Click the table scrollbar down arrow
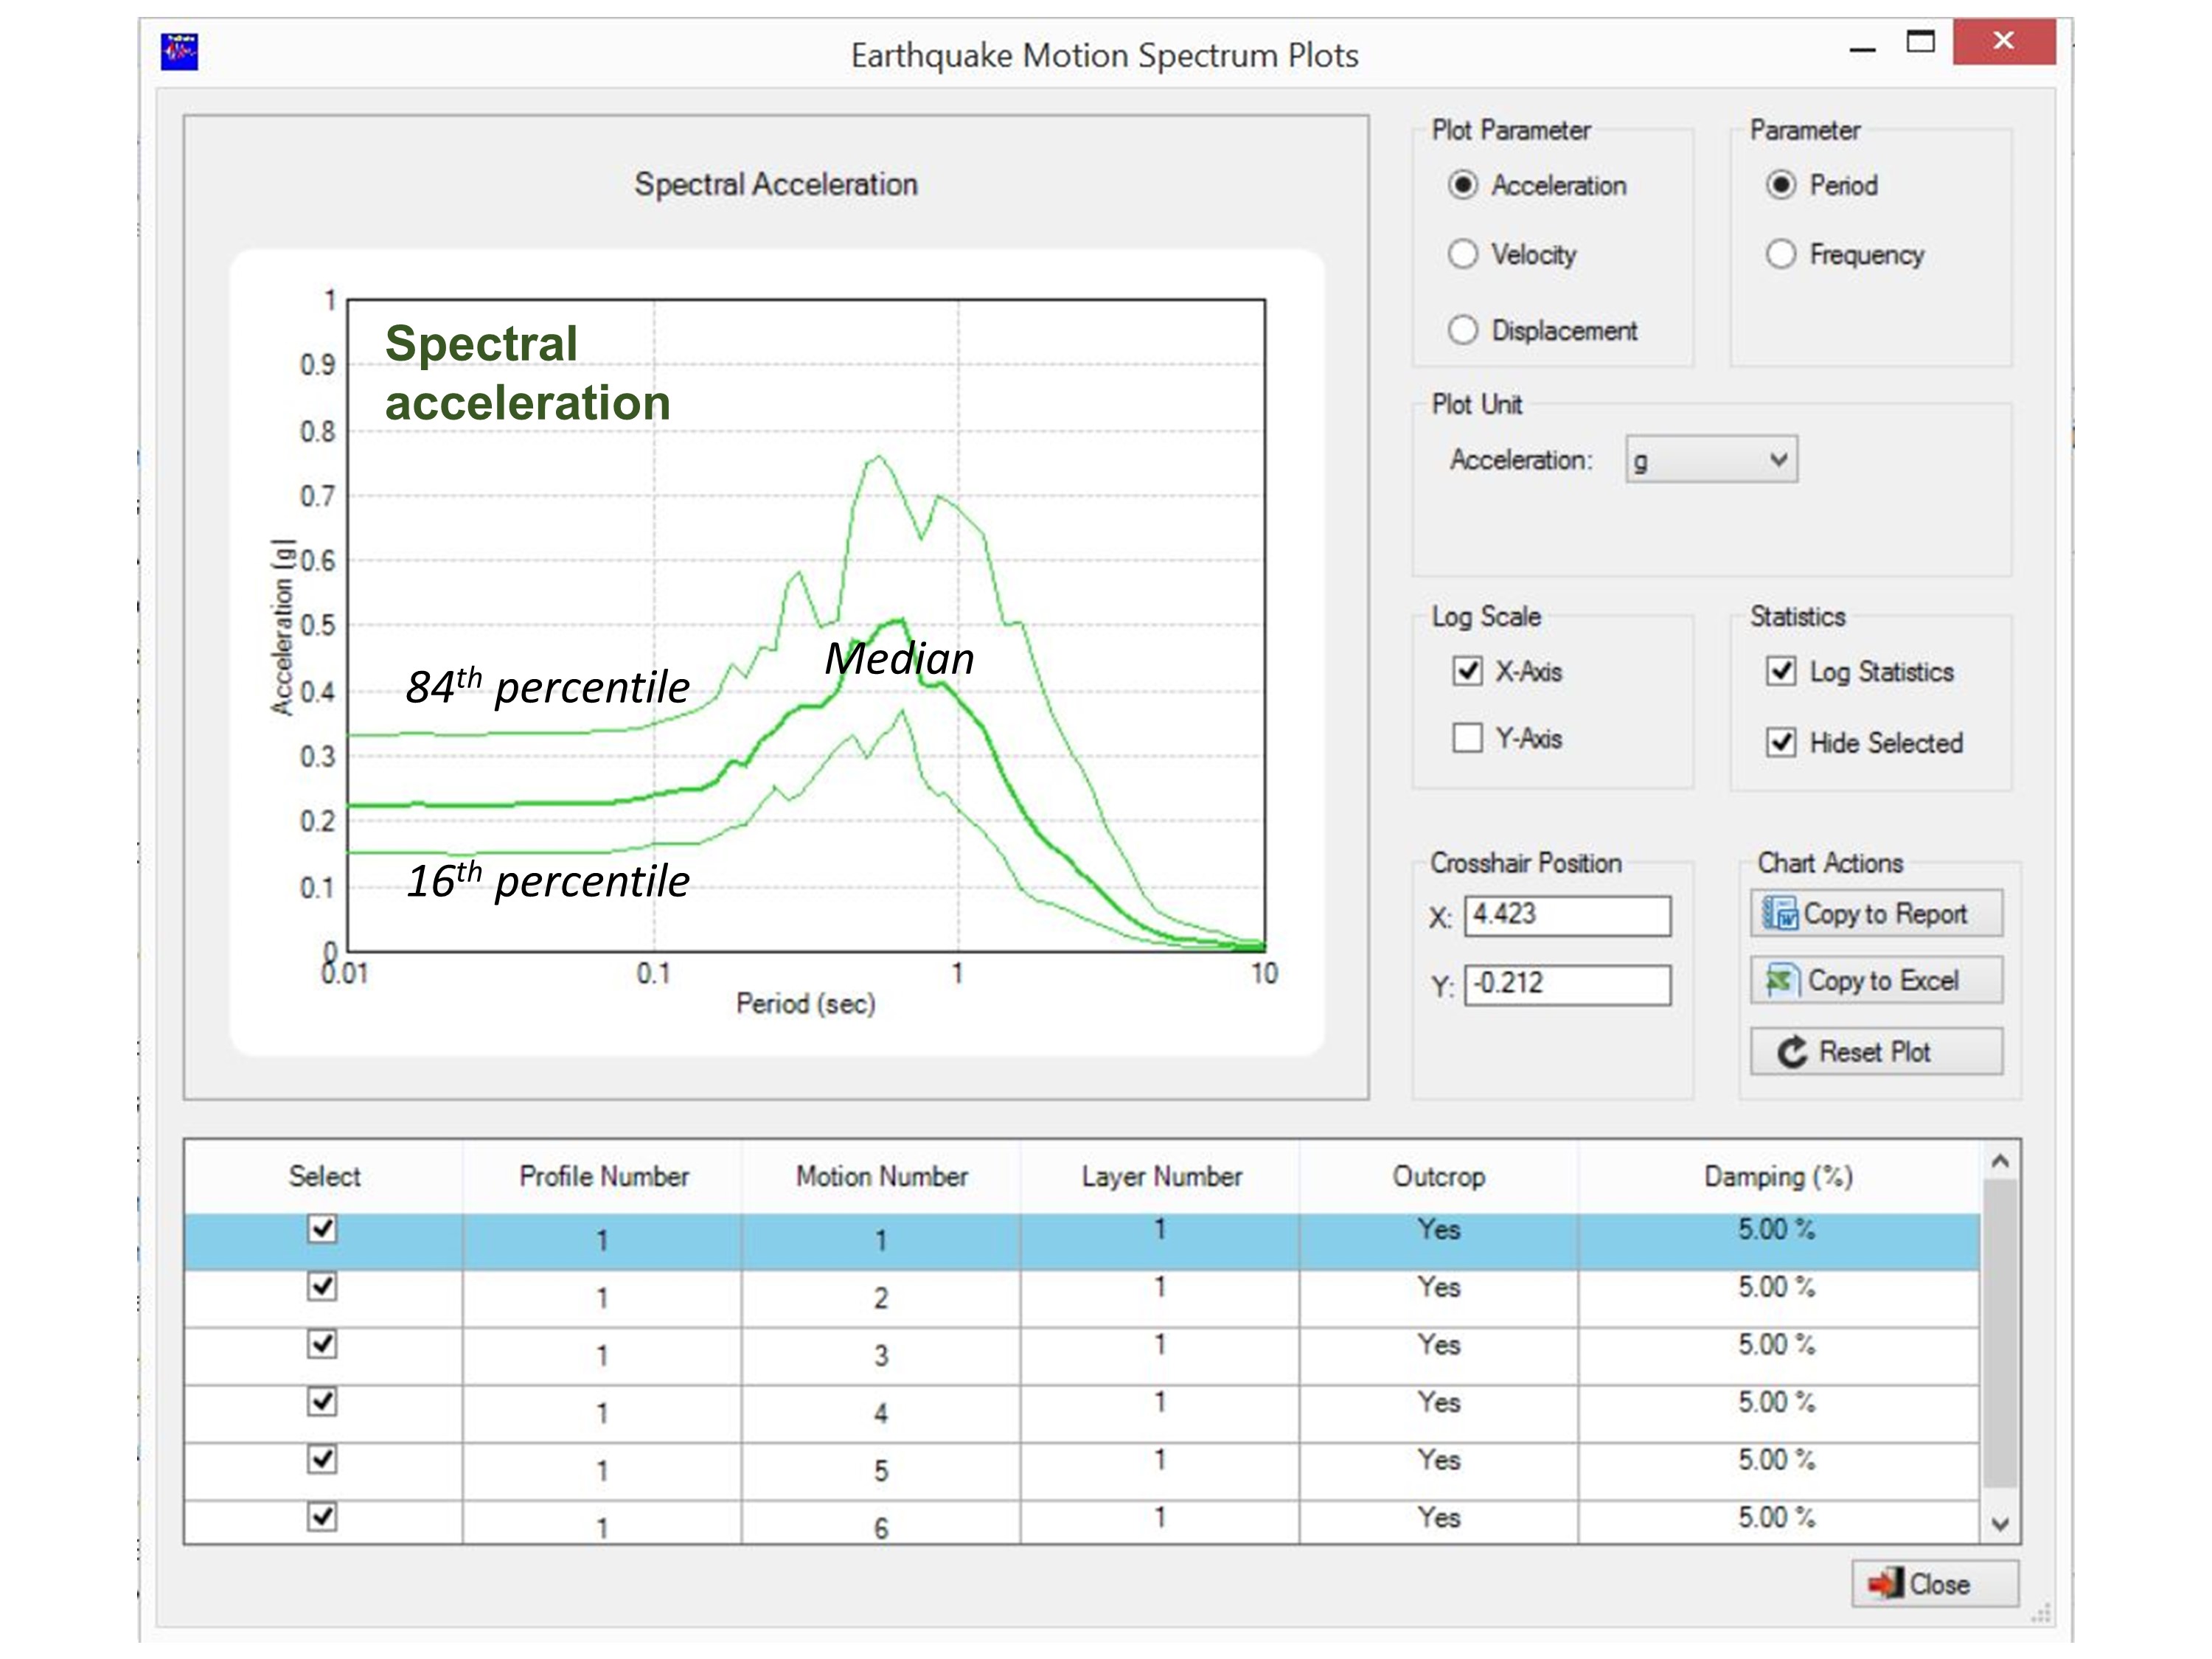Screen dimensions: 2212x1659 (1999, 1524)
